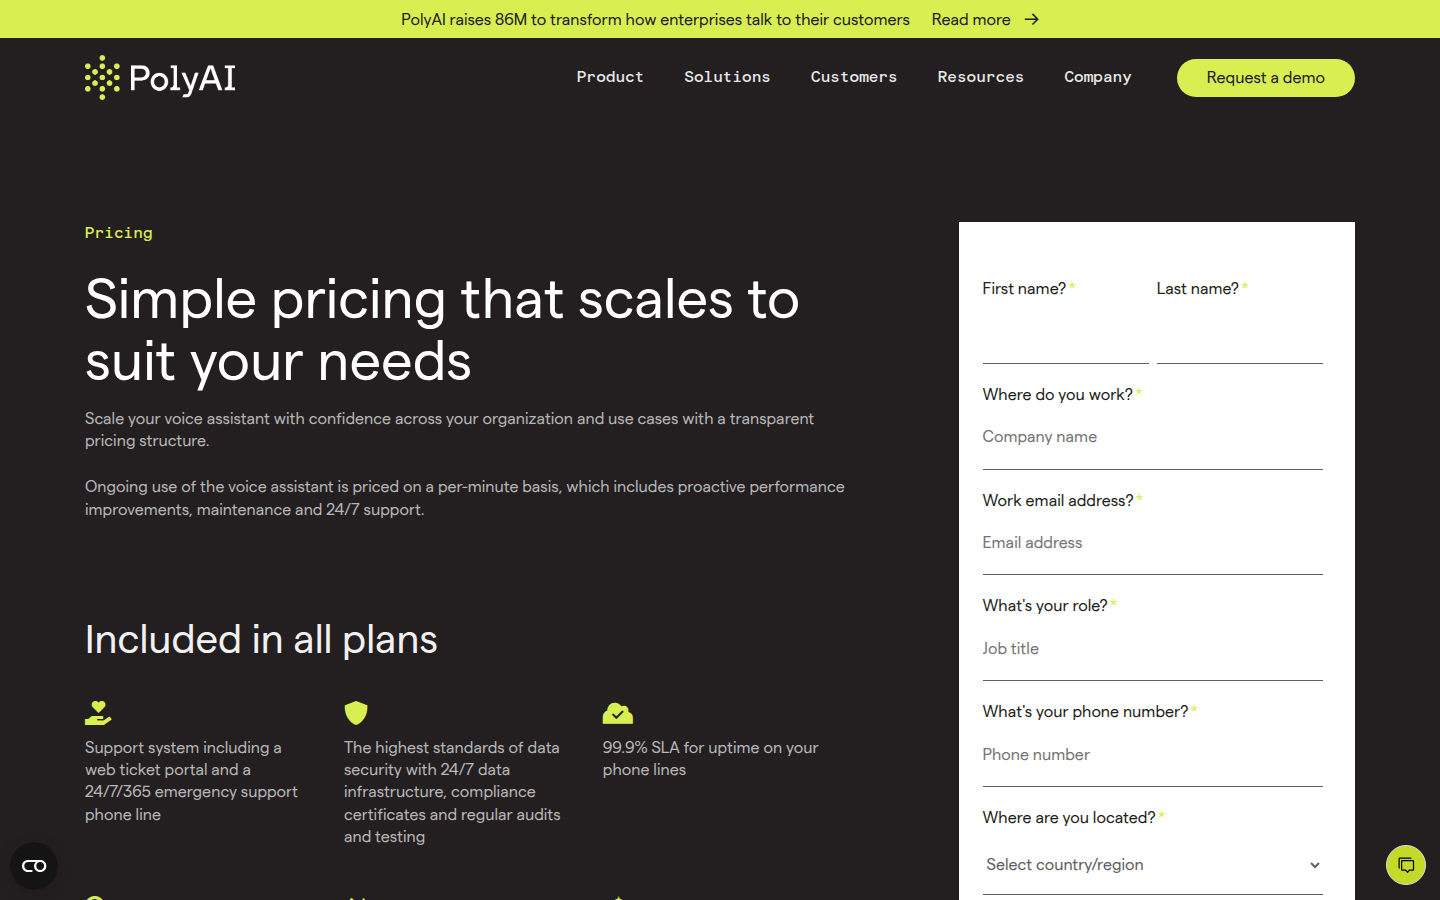Click the PolyAI logo
Viewport: 1440px width, 900px height.
[160, 78]
